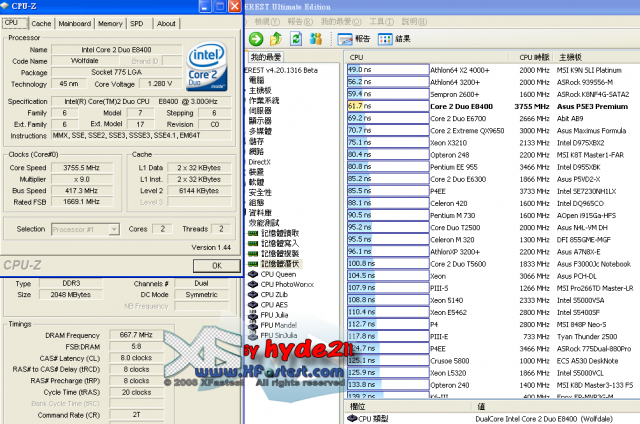Click the OK button in CPU-Z
Image resolution: width=640 pixels, height=424 pixels.
click(x=217, y=266)
